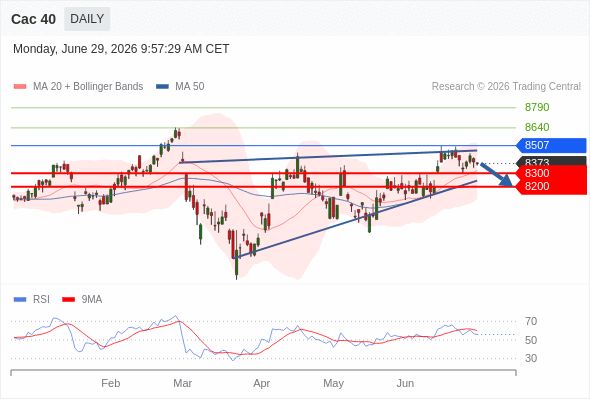This screenshot has height=400, width=590.
Task: Click the 9MA legend swatch
Action: tap(68, 300)
